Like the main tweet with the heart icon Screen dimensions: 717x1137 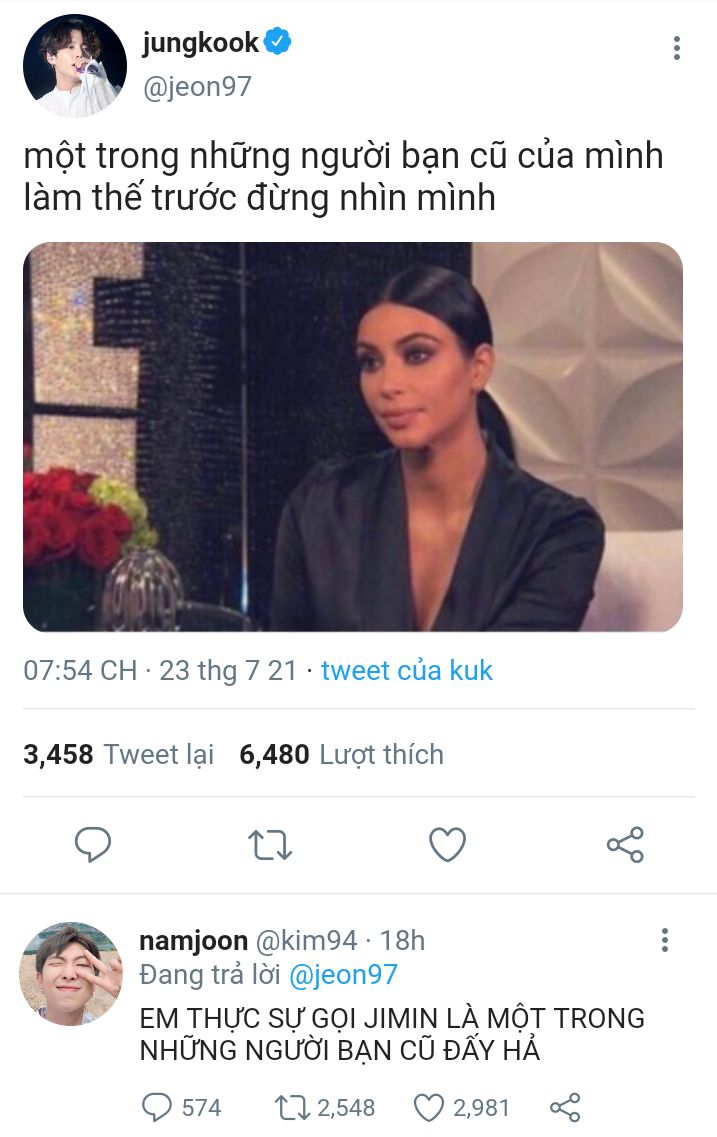pos(447,844)
